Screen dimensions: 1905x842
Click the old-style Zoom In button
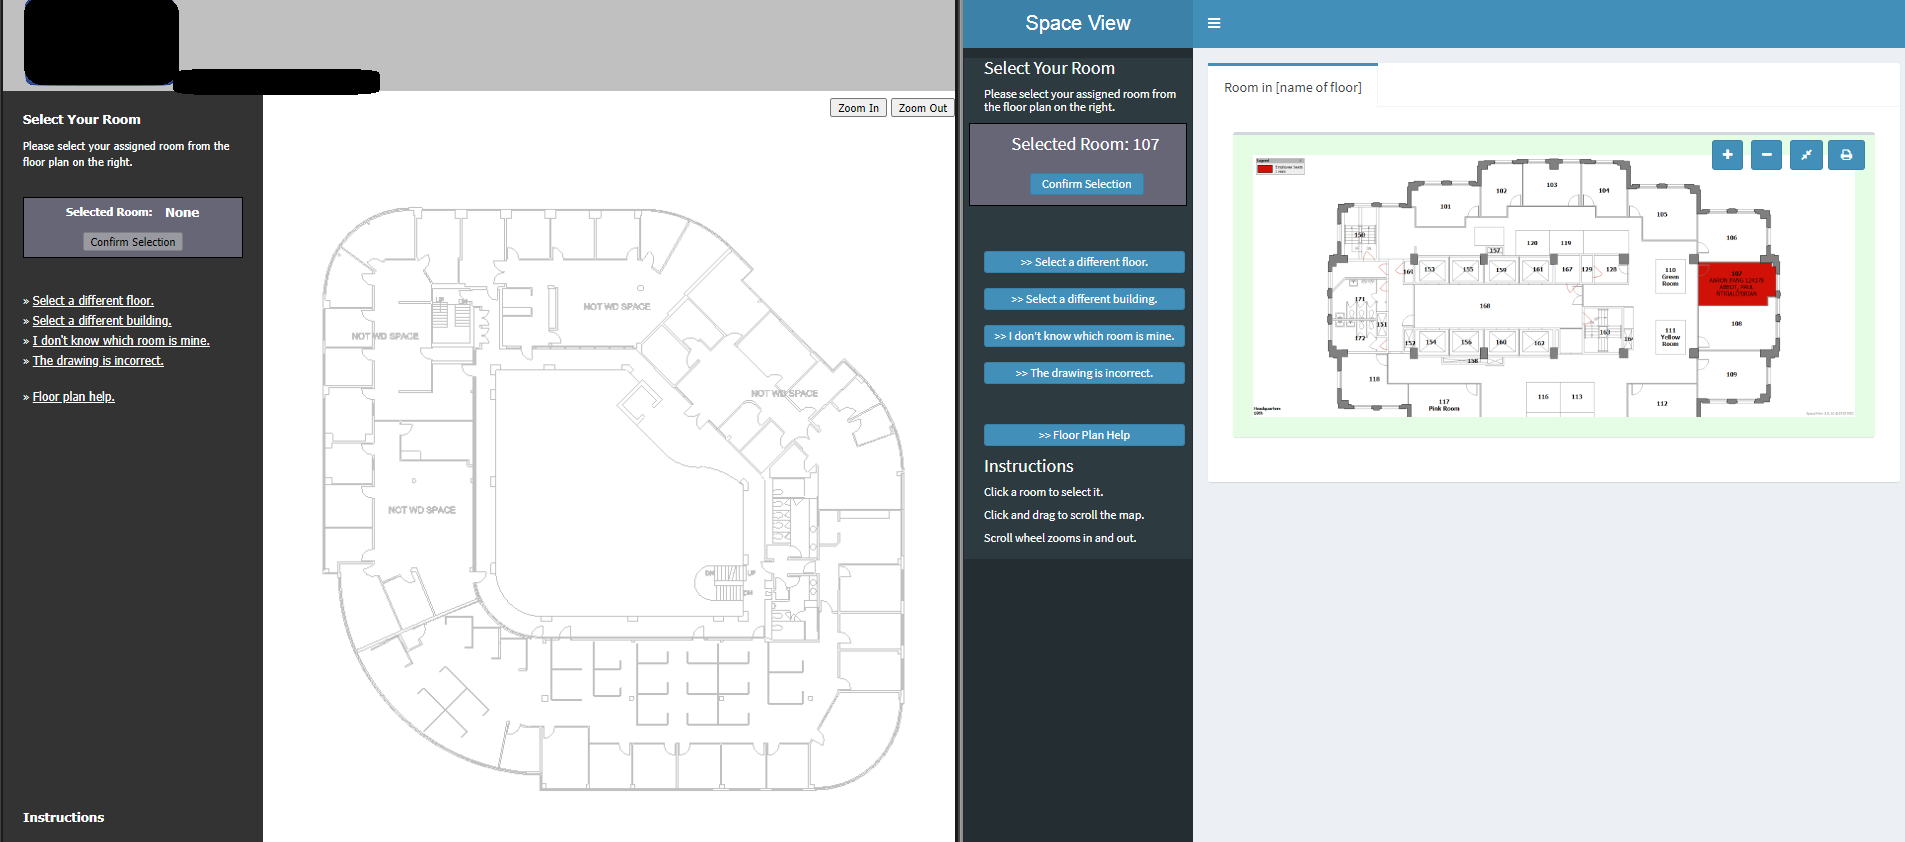coord(858,108)
